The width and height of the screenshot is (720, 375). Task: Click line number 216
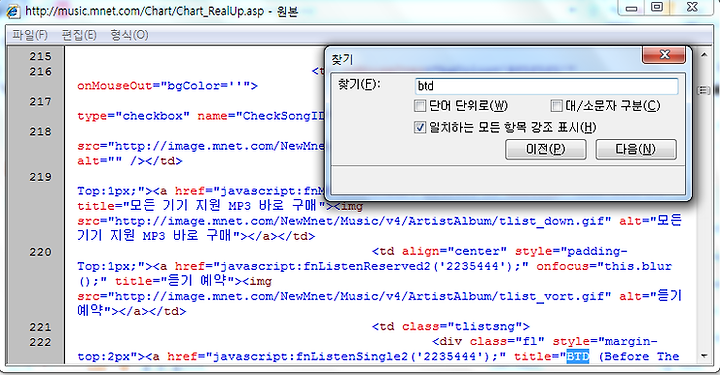40,72
